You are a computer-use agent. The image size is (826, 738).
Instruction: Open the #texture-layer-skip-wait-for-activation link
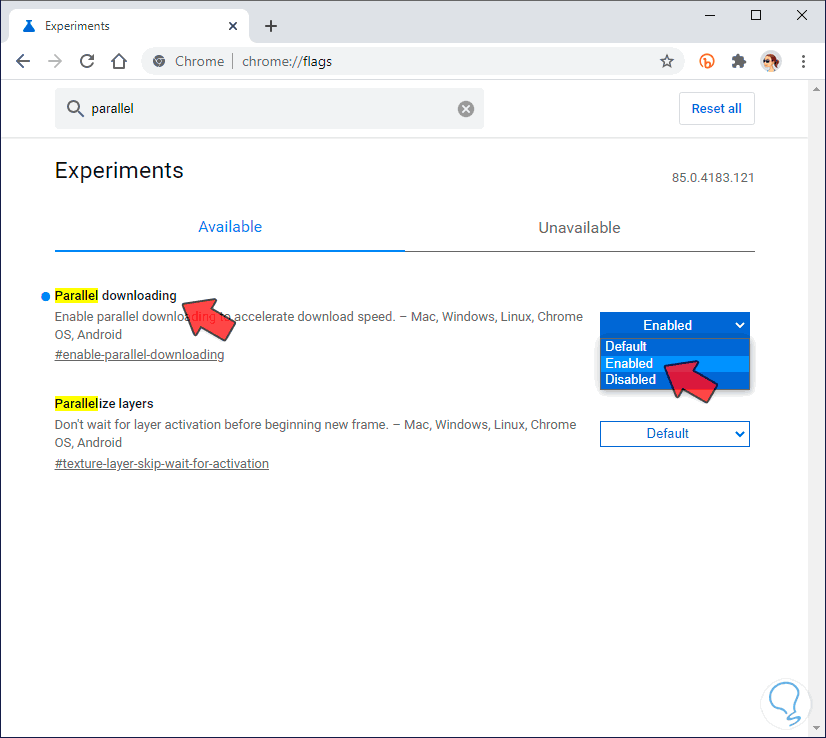[x=162, y=464]
